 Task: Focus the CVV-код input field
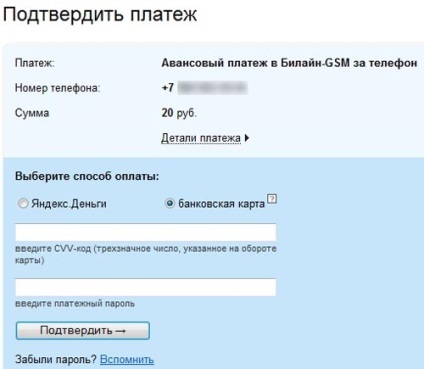pyautogui.click(x=146, y=232)
